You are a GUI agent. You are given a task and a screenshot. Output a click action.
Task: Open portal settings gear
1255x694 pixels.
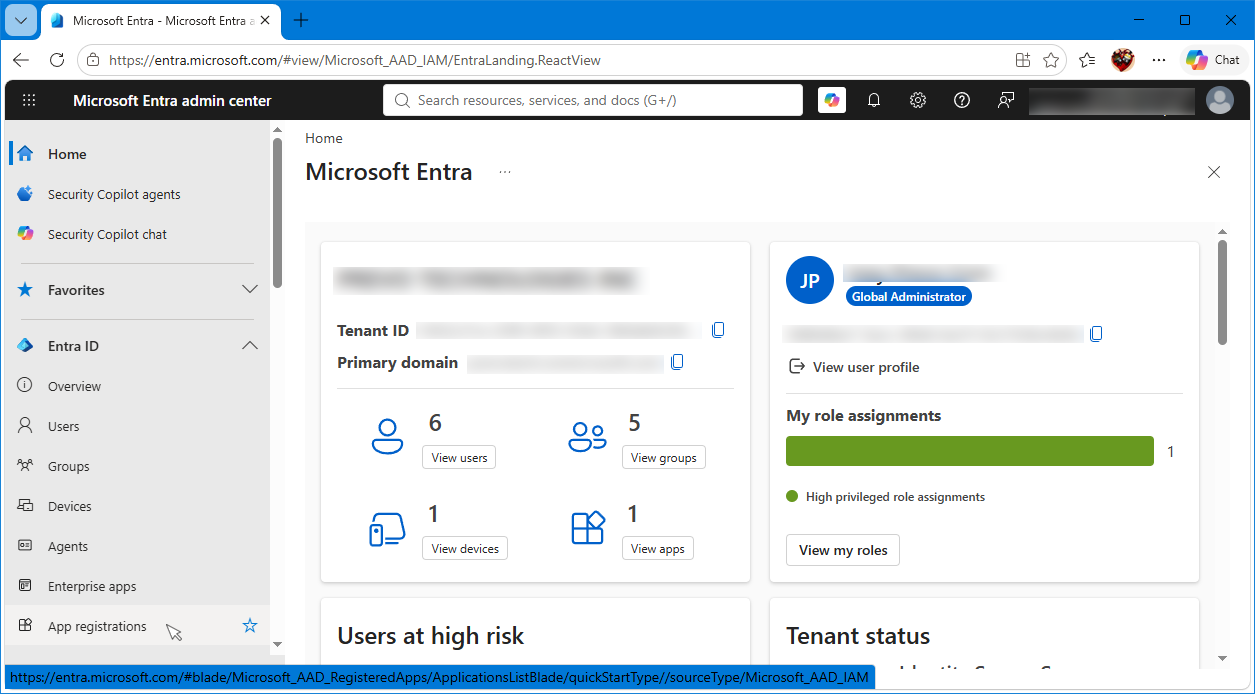coord(918,100)
